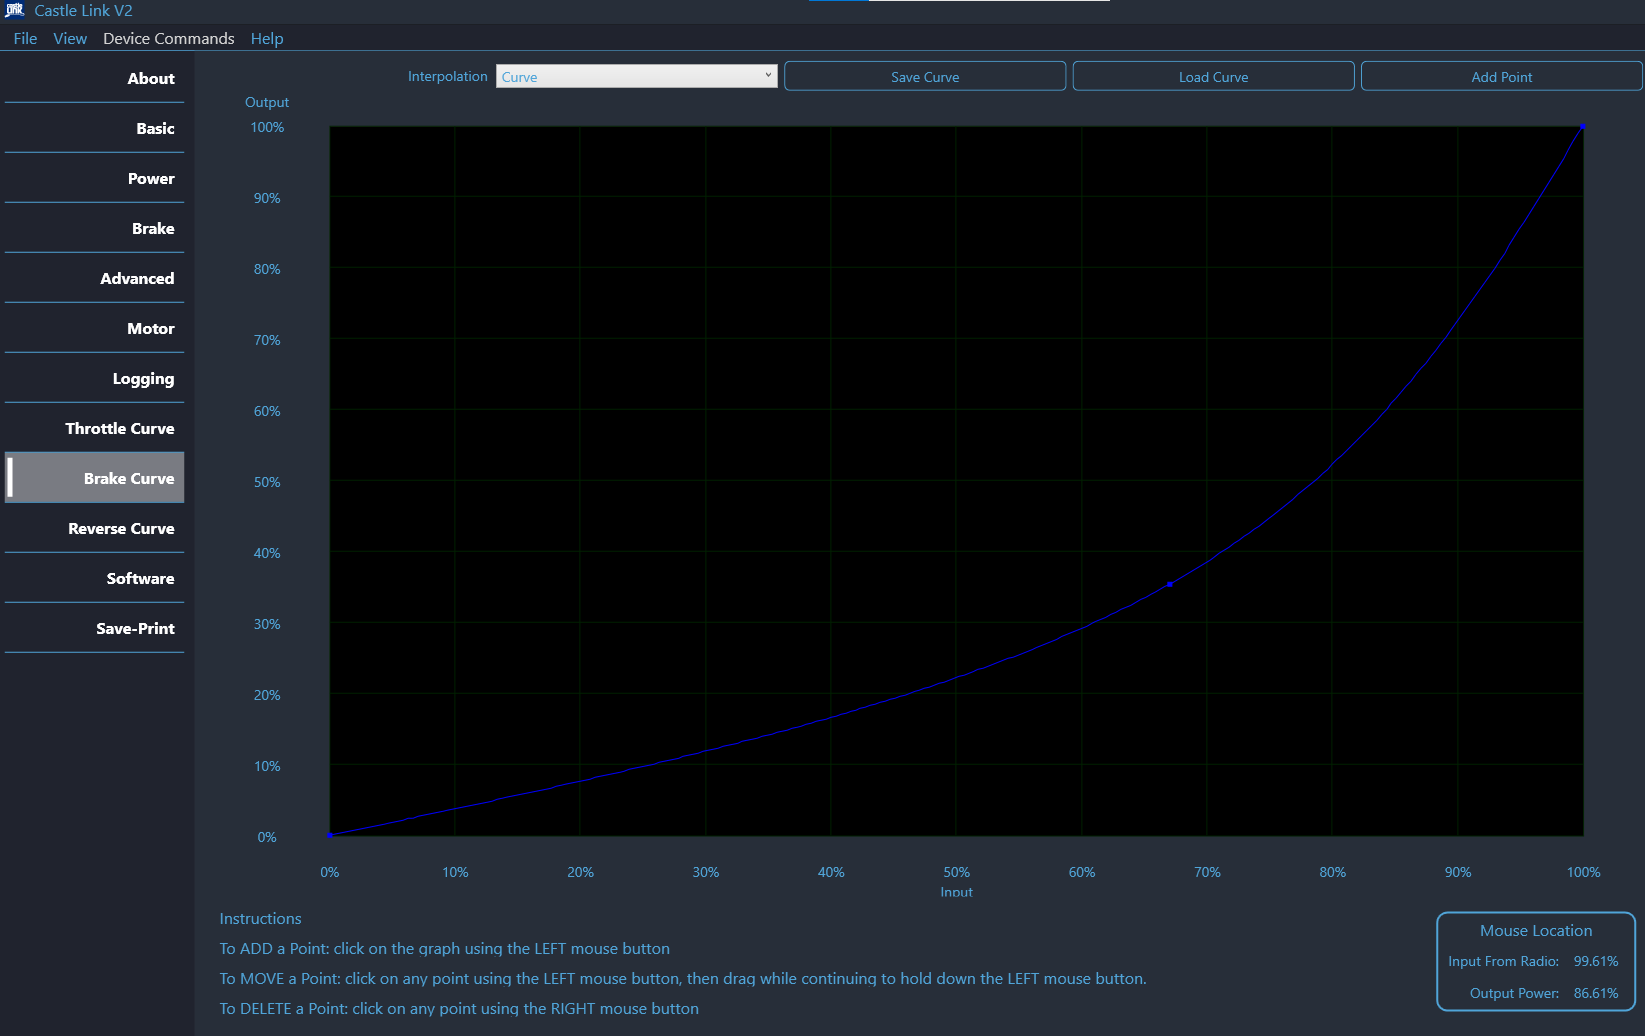The image size is (1645, 1036).
Task: Click the Input From Radio value 99.61%
Action: (1596, 961)
